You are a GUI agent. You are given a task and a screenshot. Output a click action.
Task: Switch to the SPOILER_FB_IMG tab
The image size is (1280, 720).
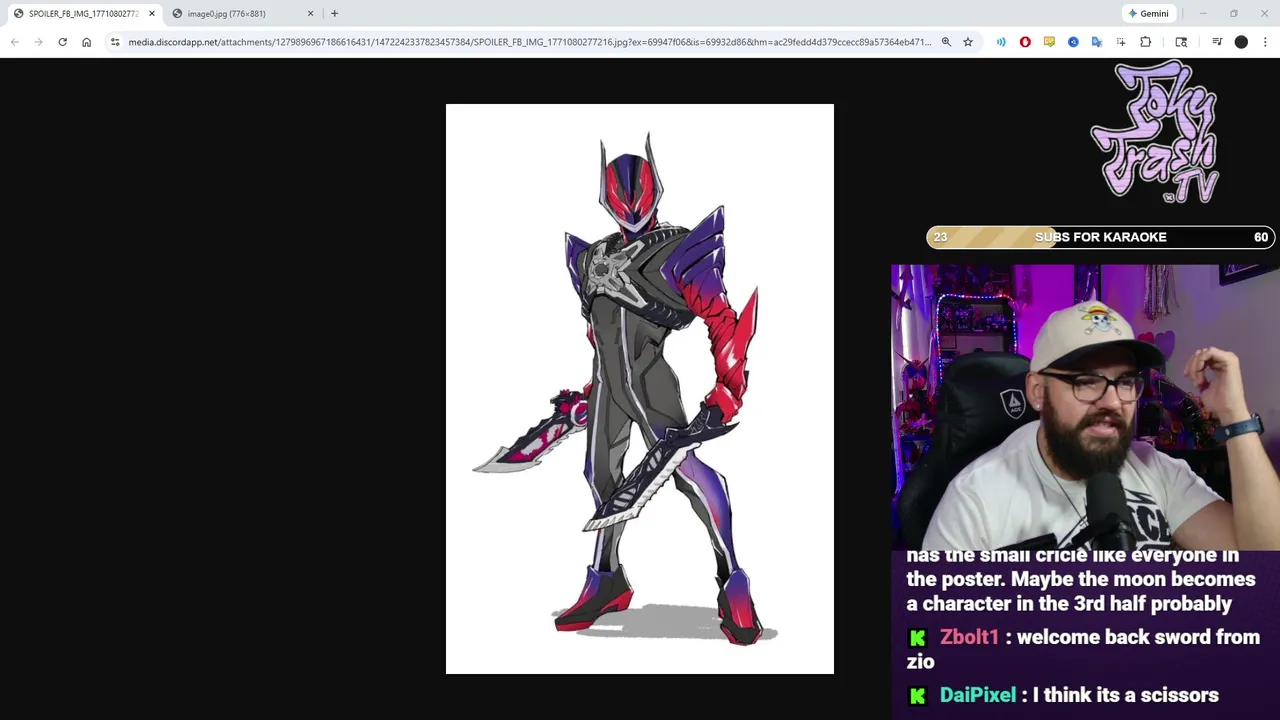83,14
